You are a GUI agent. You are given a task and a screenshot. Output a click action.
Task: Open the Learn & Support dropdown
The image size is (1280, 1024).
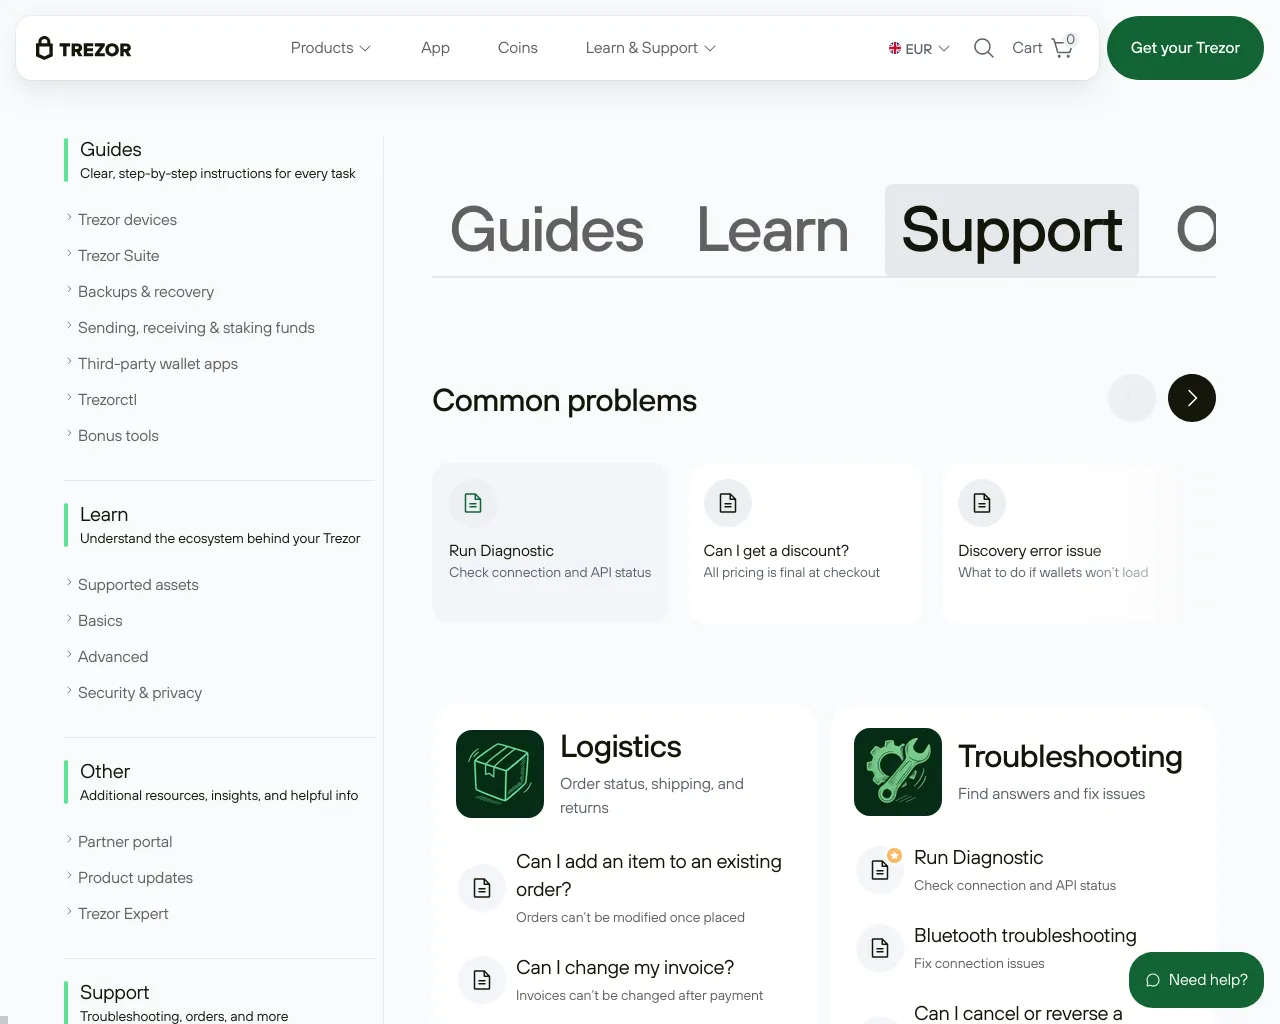click(651, 48)
